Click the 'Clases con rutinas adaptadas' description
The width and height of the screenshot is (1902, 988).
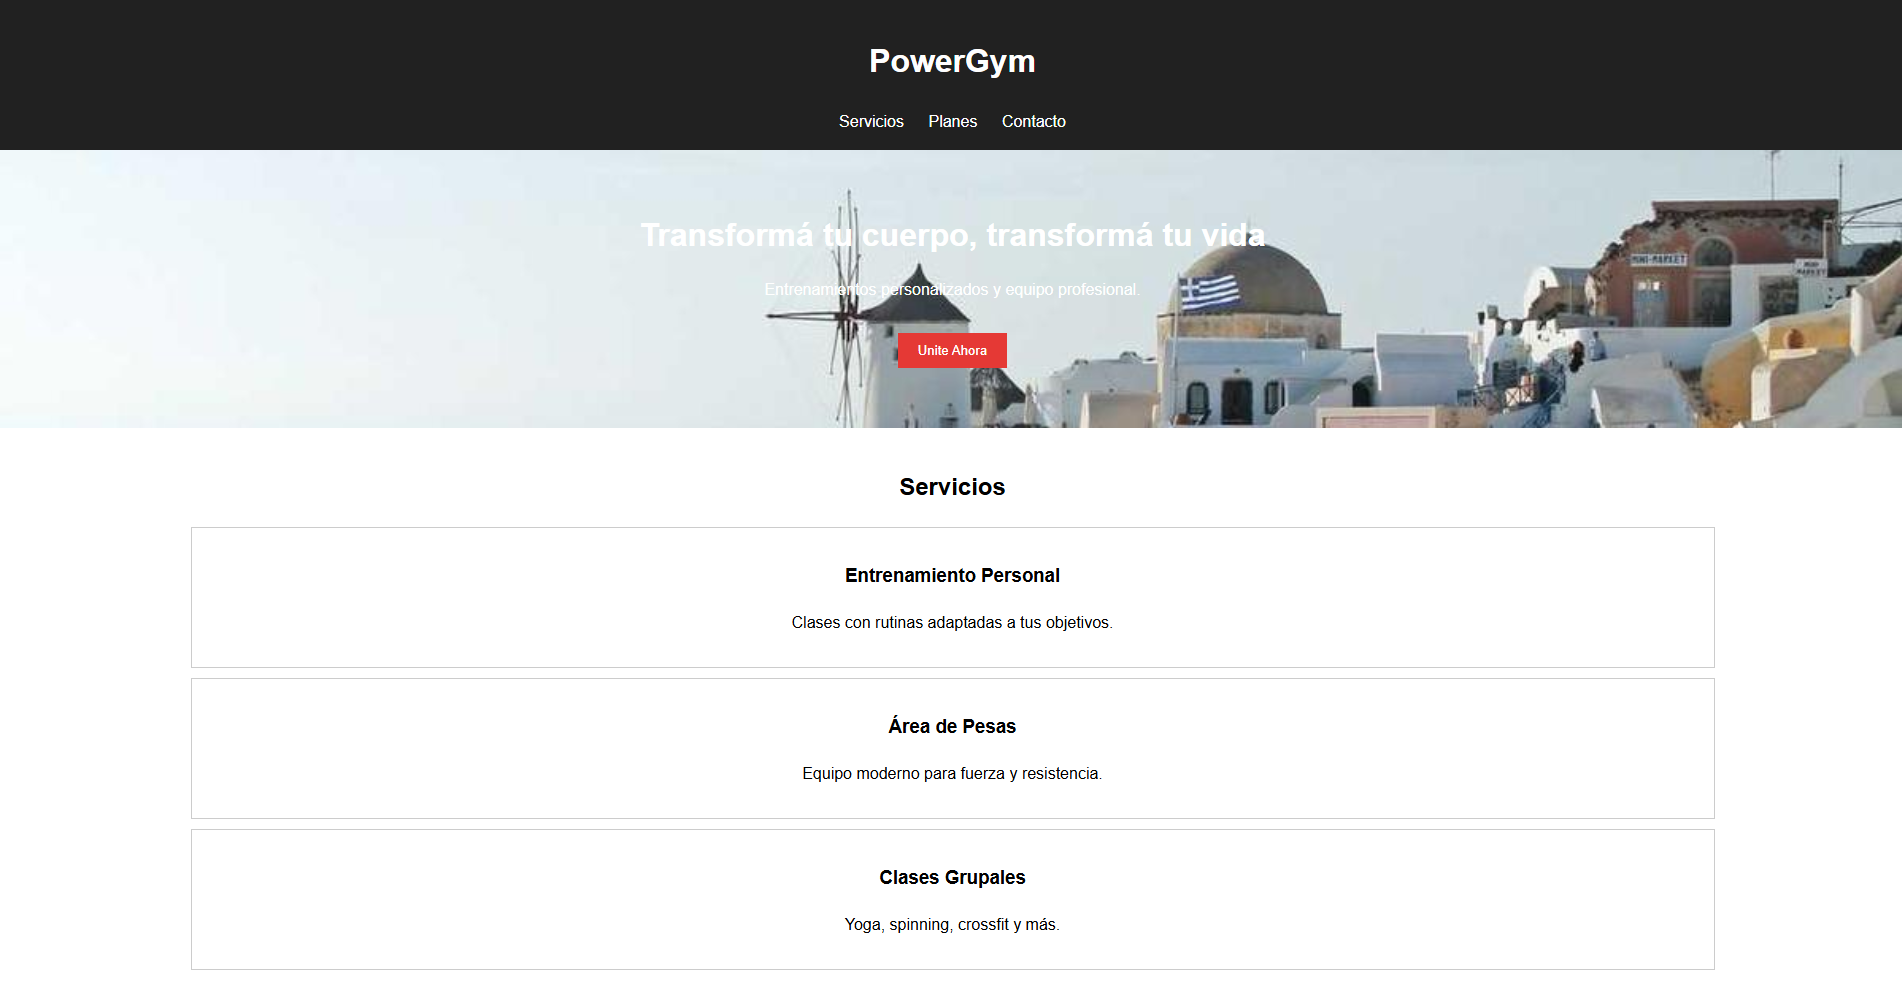951,622
